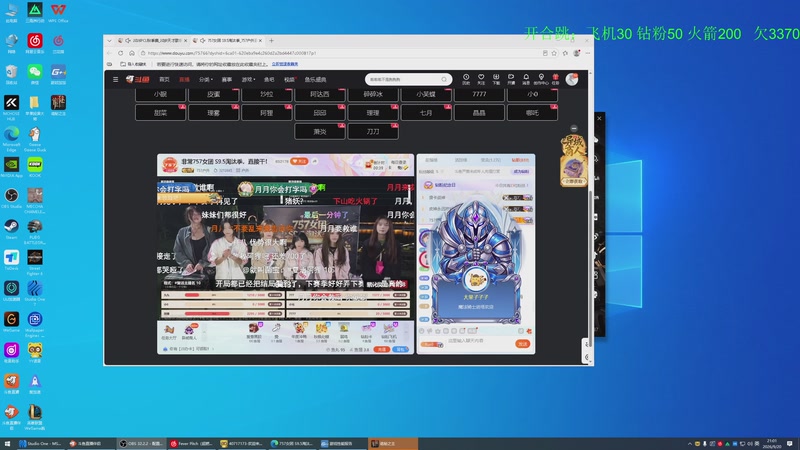Click the orange 发送 send button in chat
800x450 pixels.
point(523,344)
